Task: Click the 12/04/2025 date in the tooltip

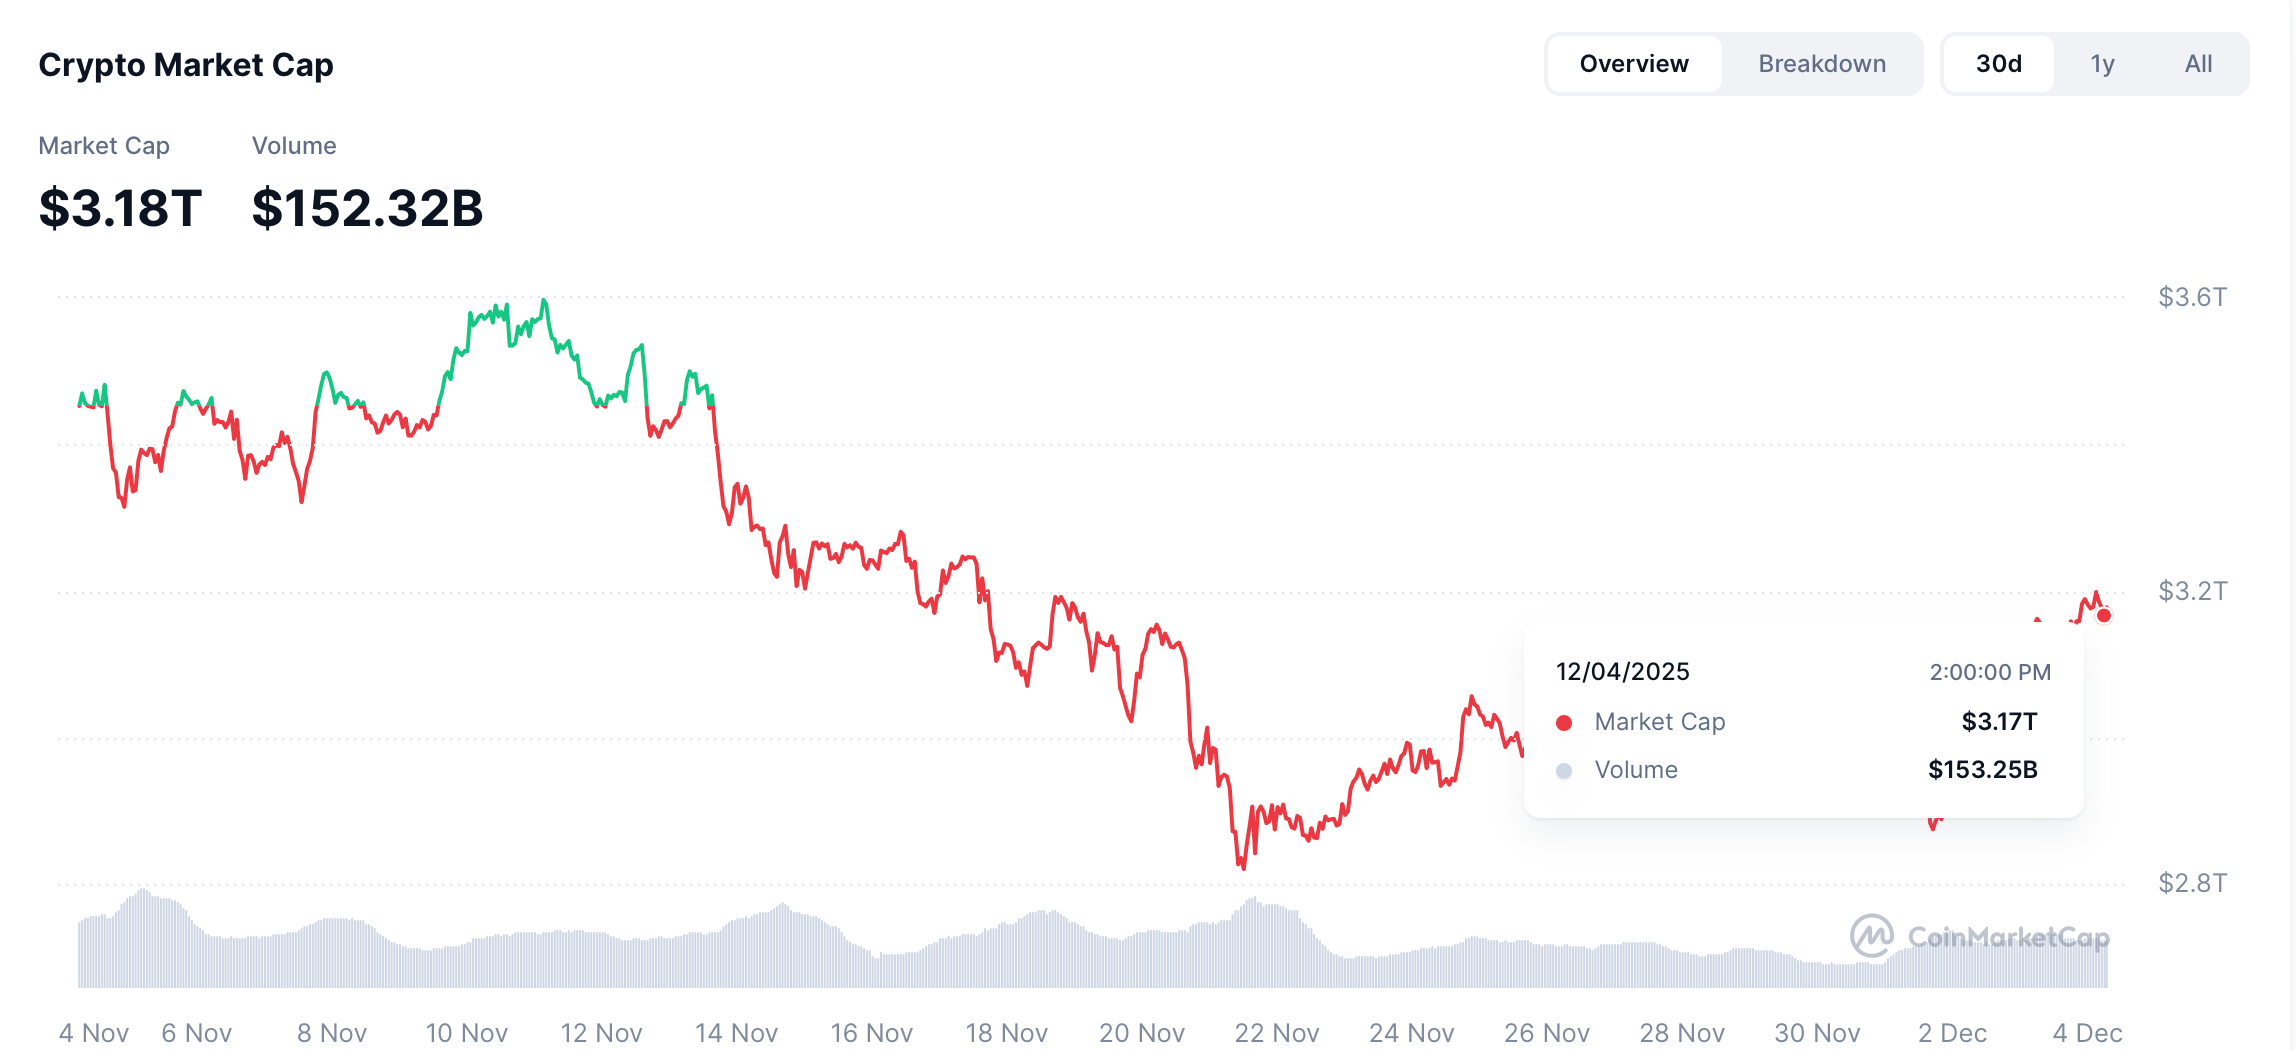Action: point(1623,671)
